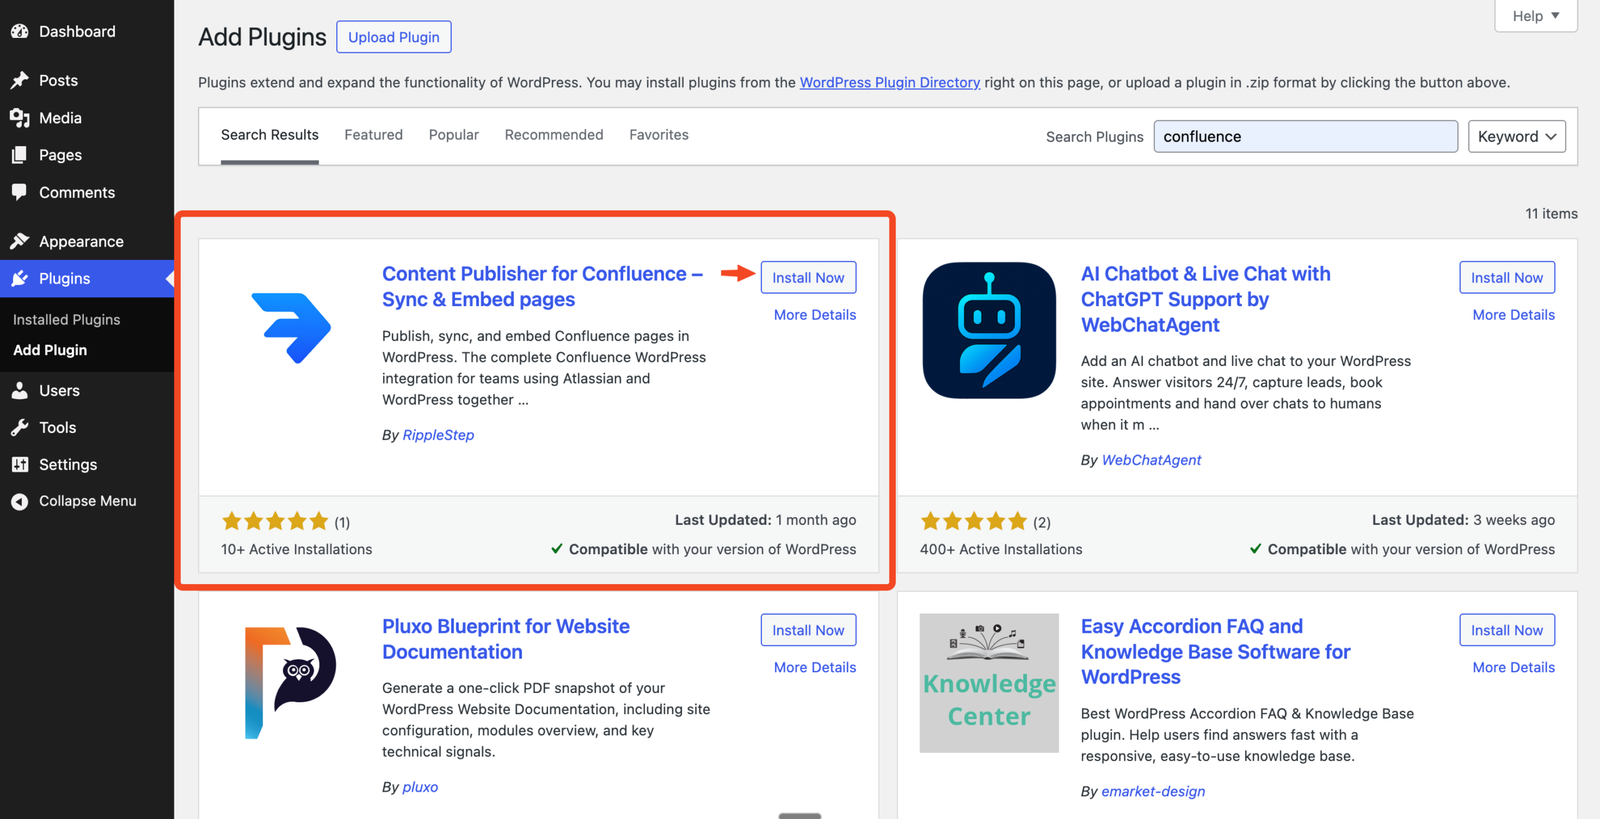The height and width of the screenshot is (819, 1600).
Task: Click the Comments bubble icon
Action: pos(19,192)
